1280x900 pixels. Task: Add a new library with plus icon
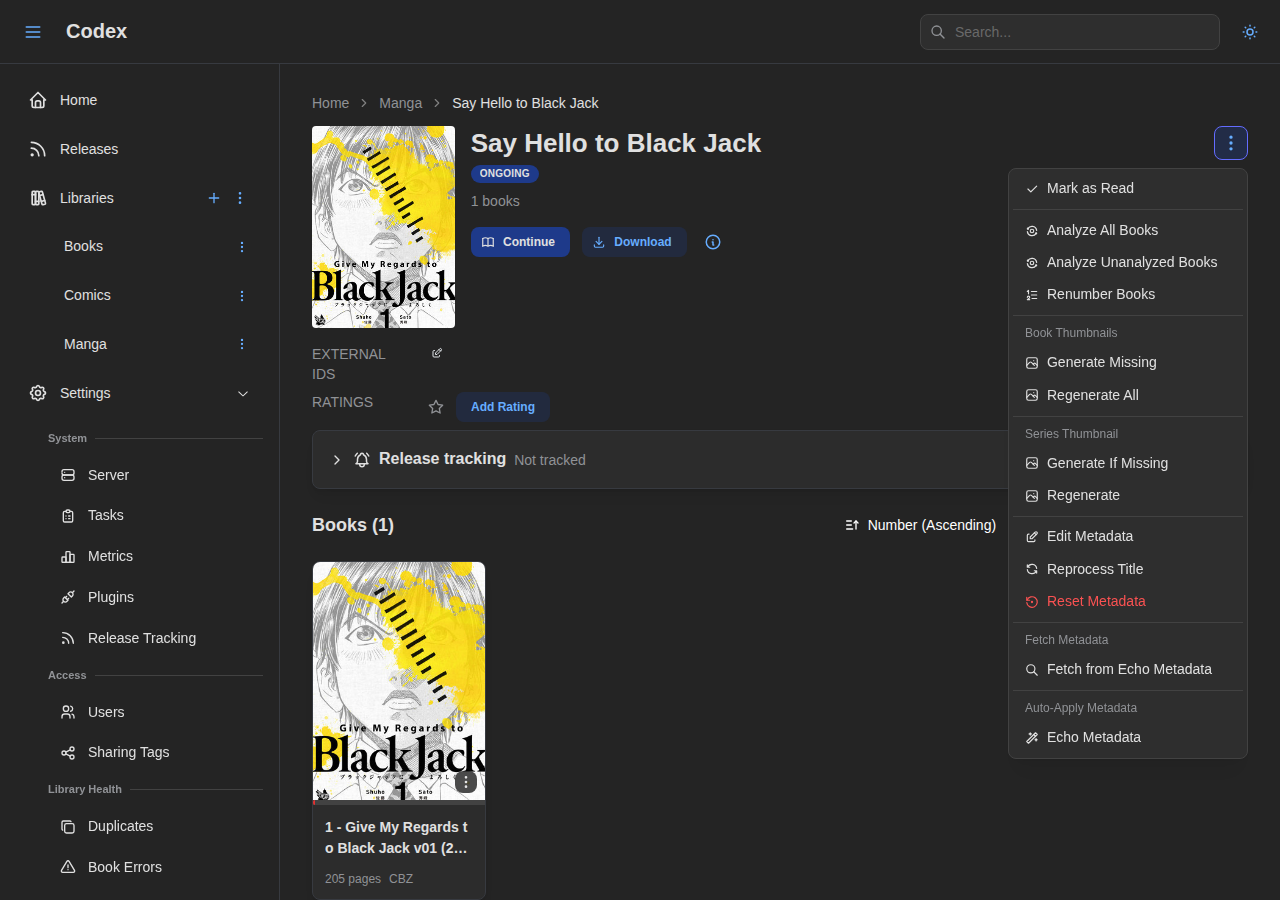pyautogui.click(x=213, y=198)
